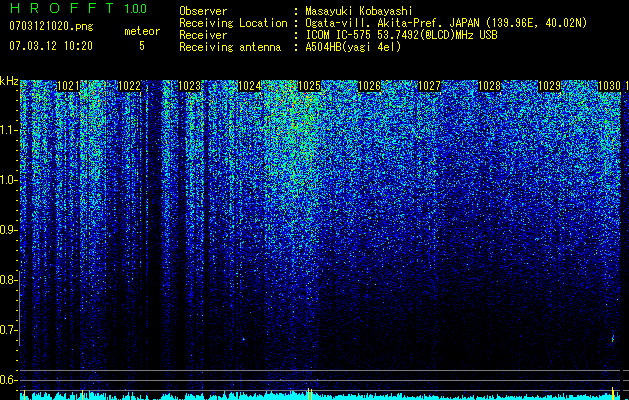Click the "Observer" field label
The width and height of the screenshot is (629, 400).
[203, 11]
